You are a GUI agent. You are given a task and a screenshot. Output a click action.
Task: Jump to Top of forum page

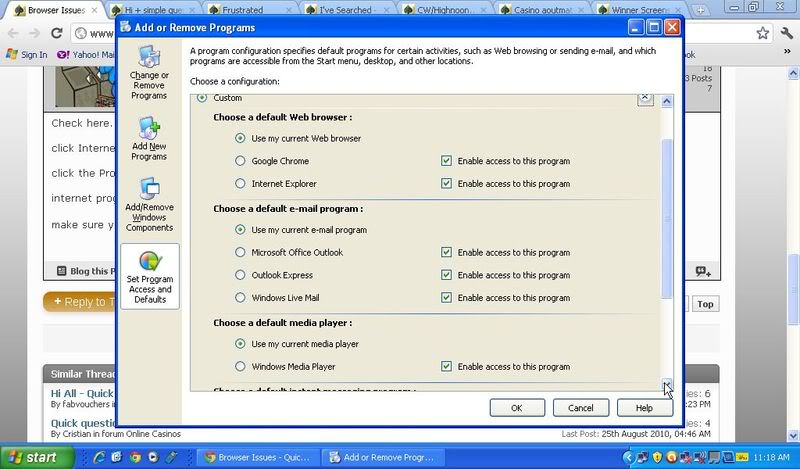(x=705, y=304)
